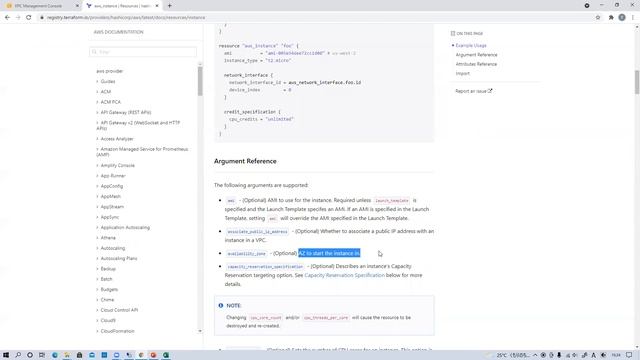Open the Action Center notification icon
640x360 pixels.
pos(629,355)
